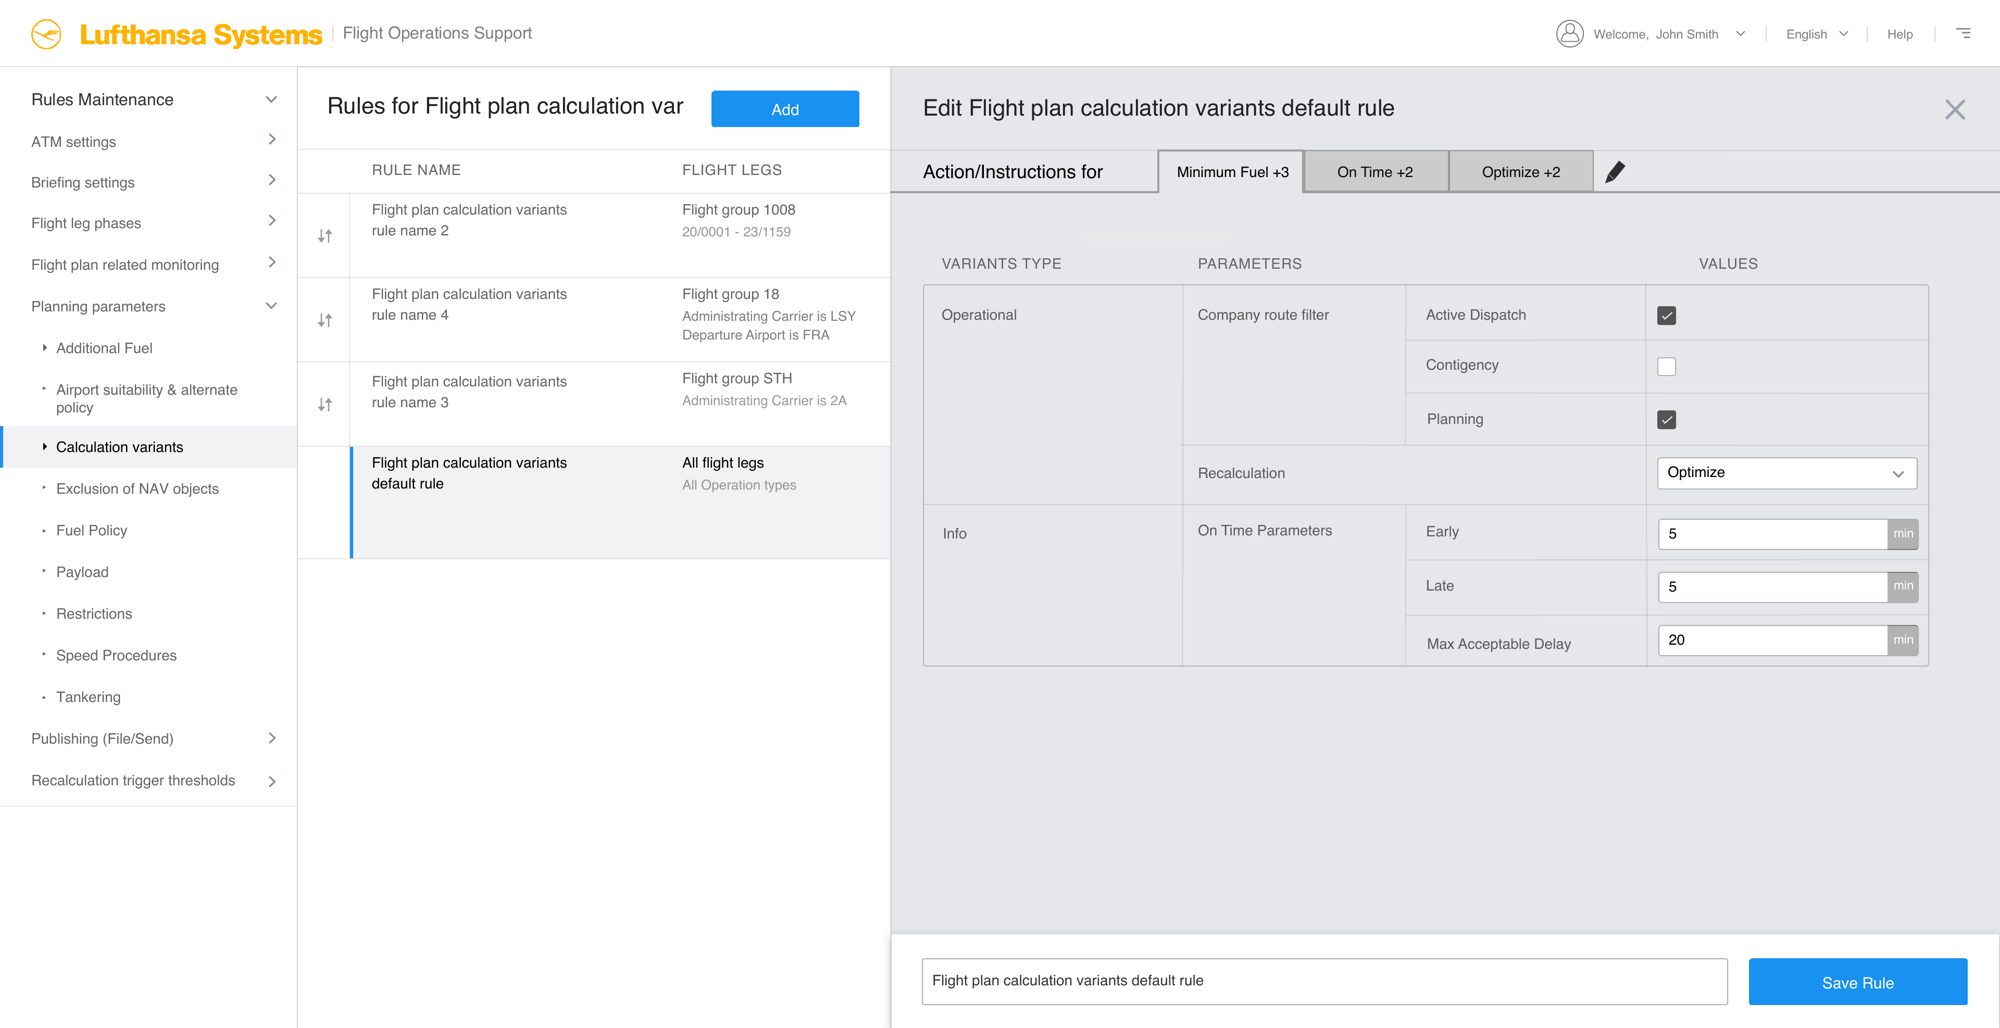Screen dimensions: 2000x1028
Task: Switch to Minimum Fuel +3 tab
Action: tap(1232, 172)
